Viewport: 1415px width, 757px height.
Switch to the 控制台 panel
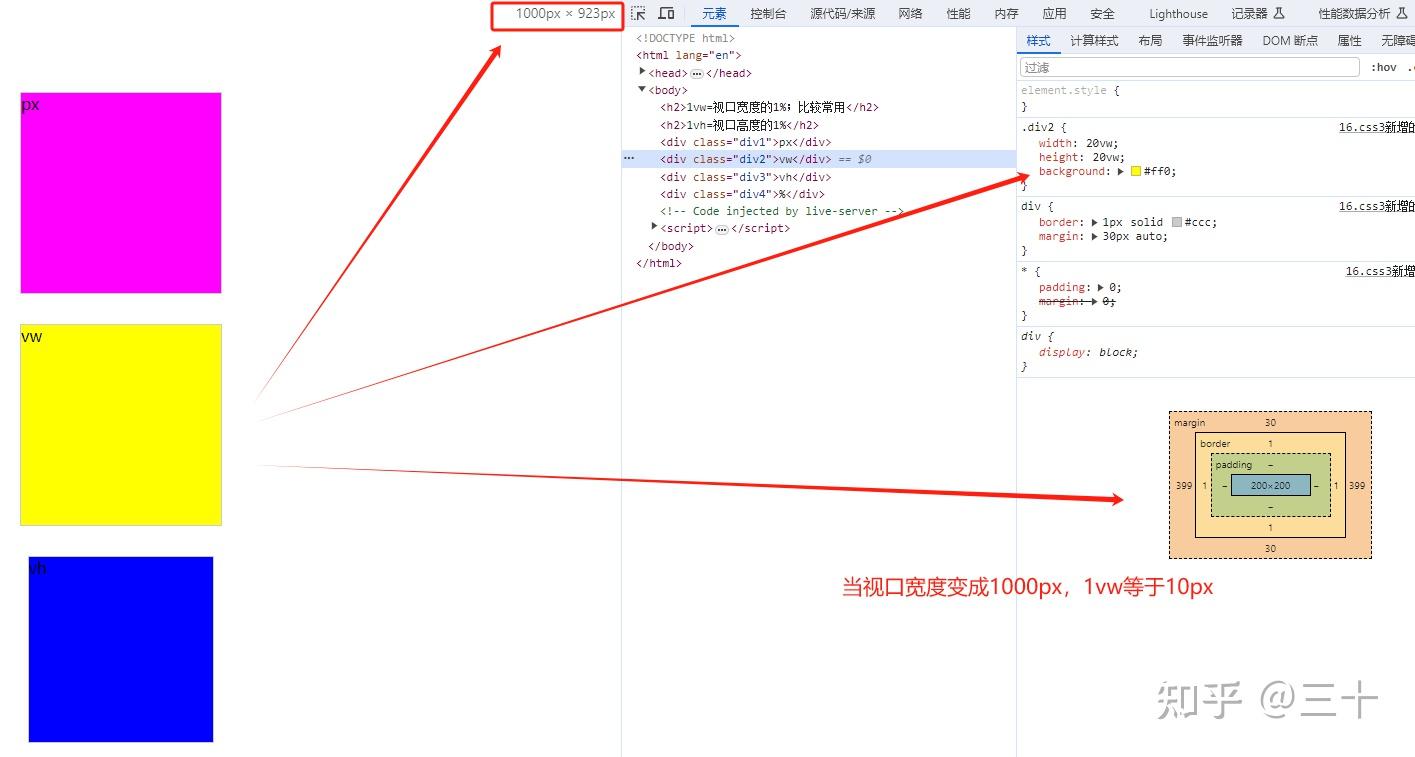click(767, 13)
